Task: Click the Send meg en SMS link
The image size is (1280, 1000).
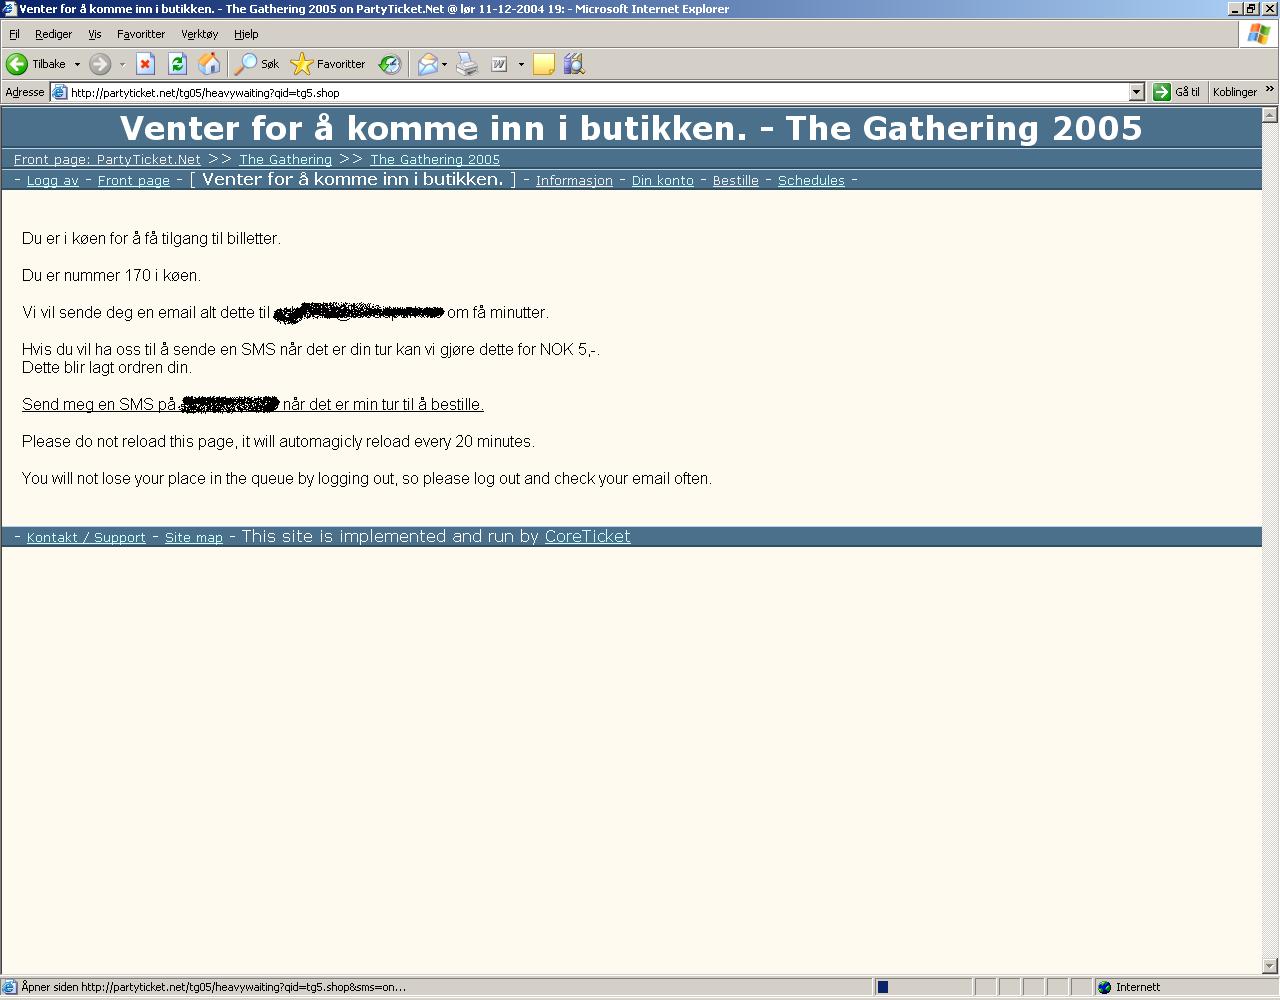Action: (253, 404)
